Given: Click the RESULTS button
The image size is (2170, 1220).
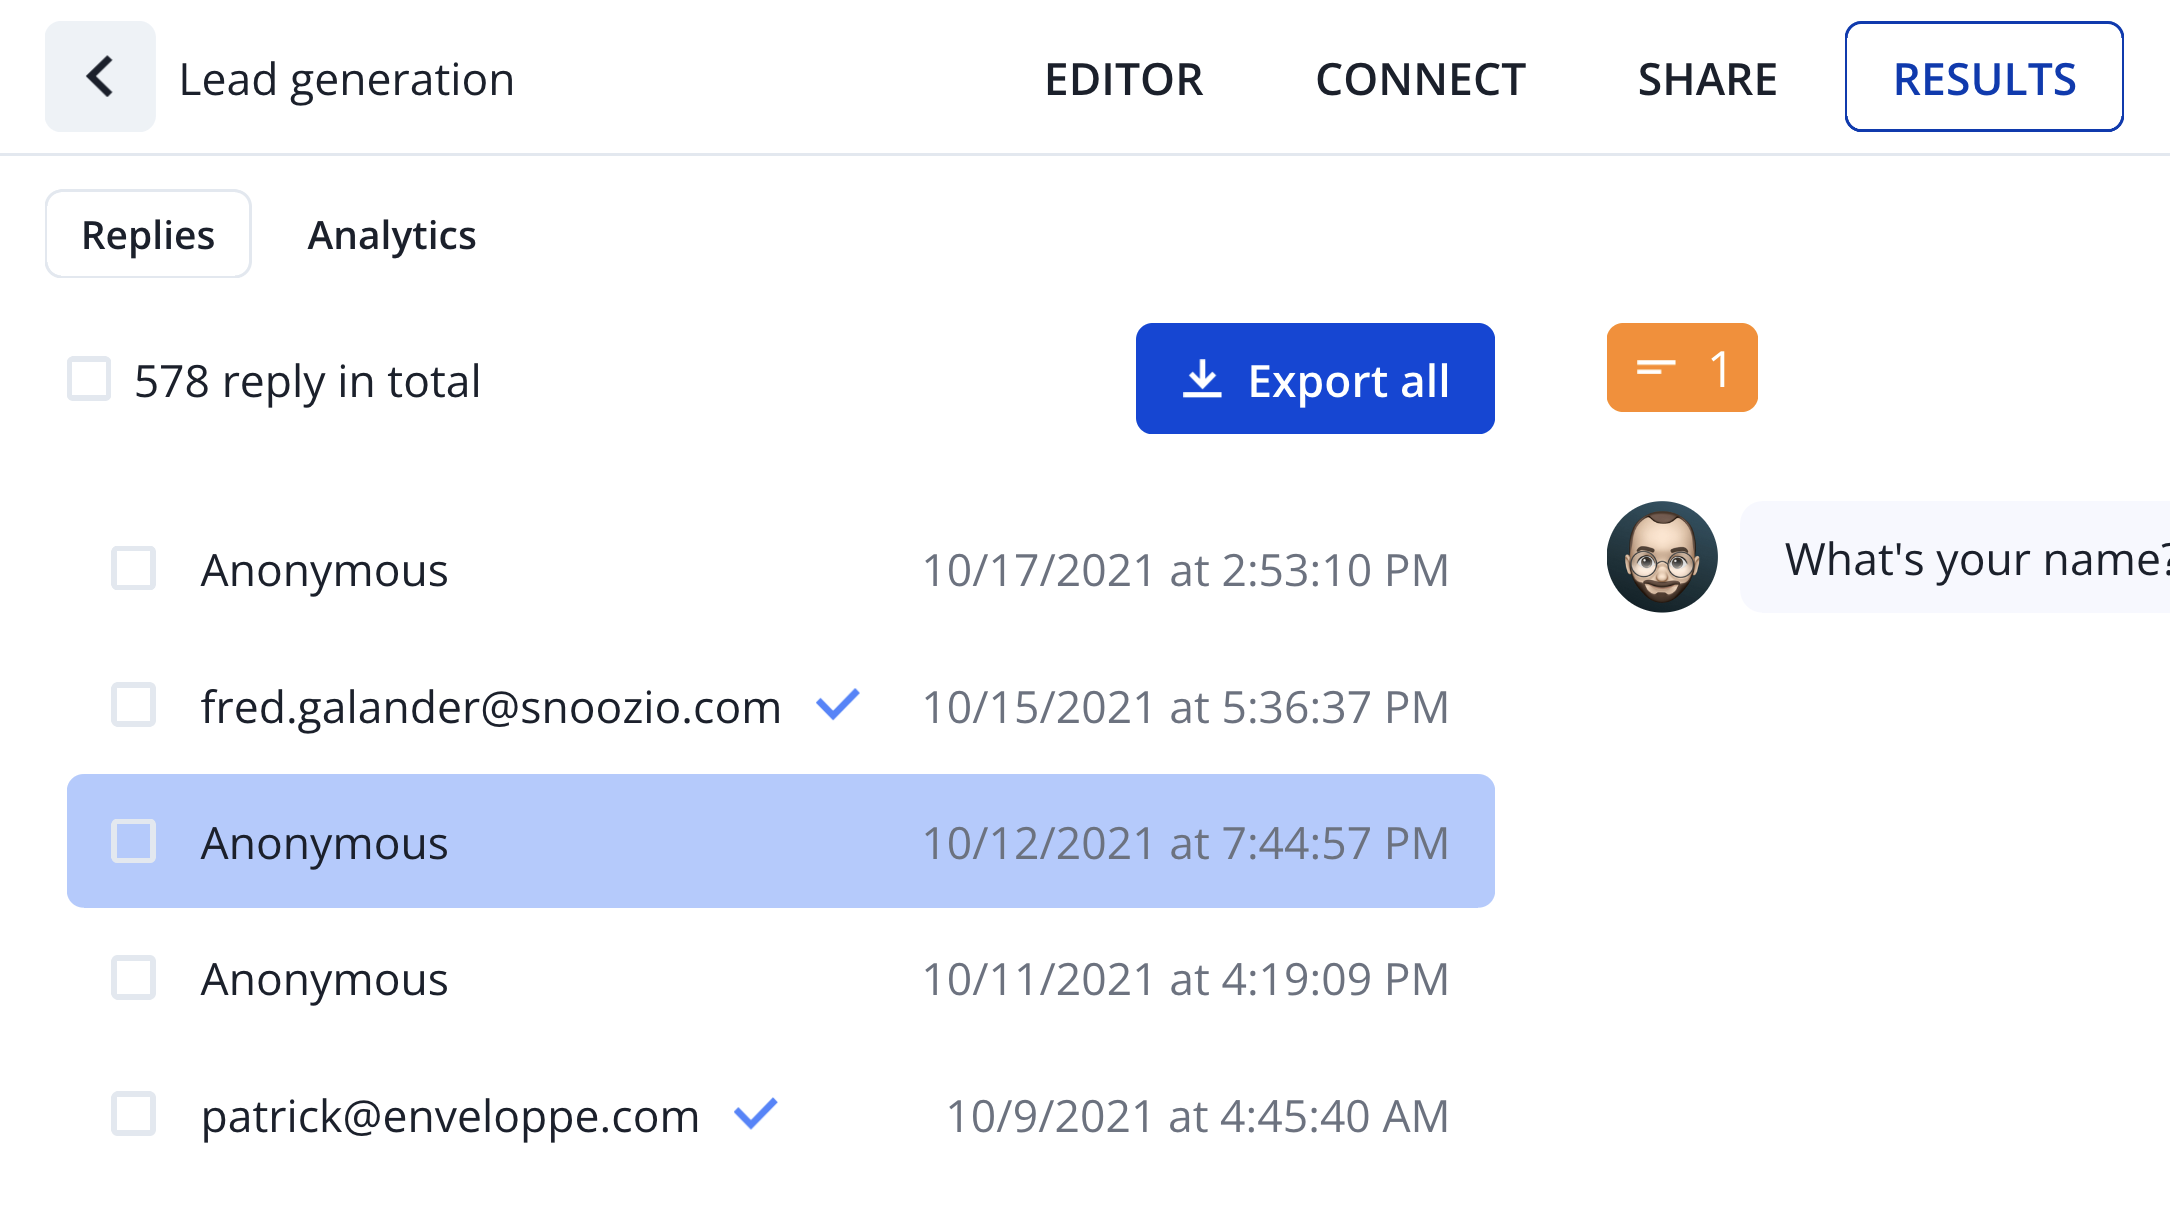Looking at the screenshot, I should point(1984,77).
